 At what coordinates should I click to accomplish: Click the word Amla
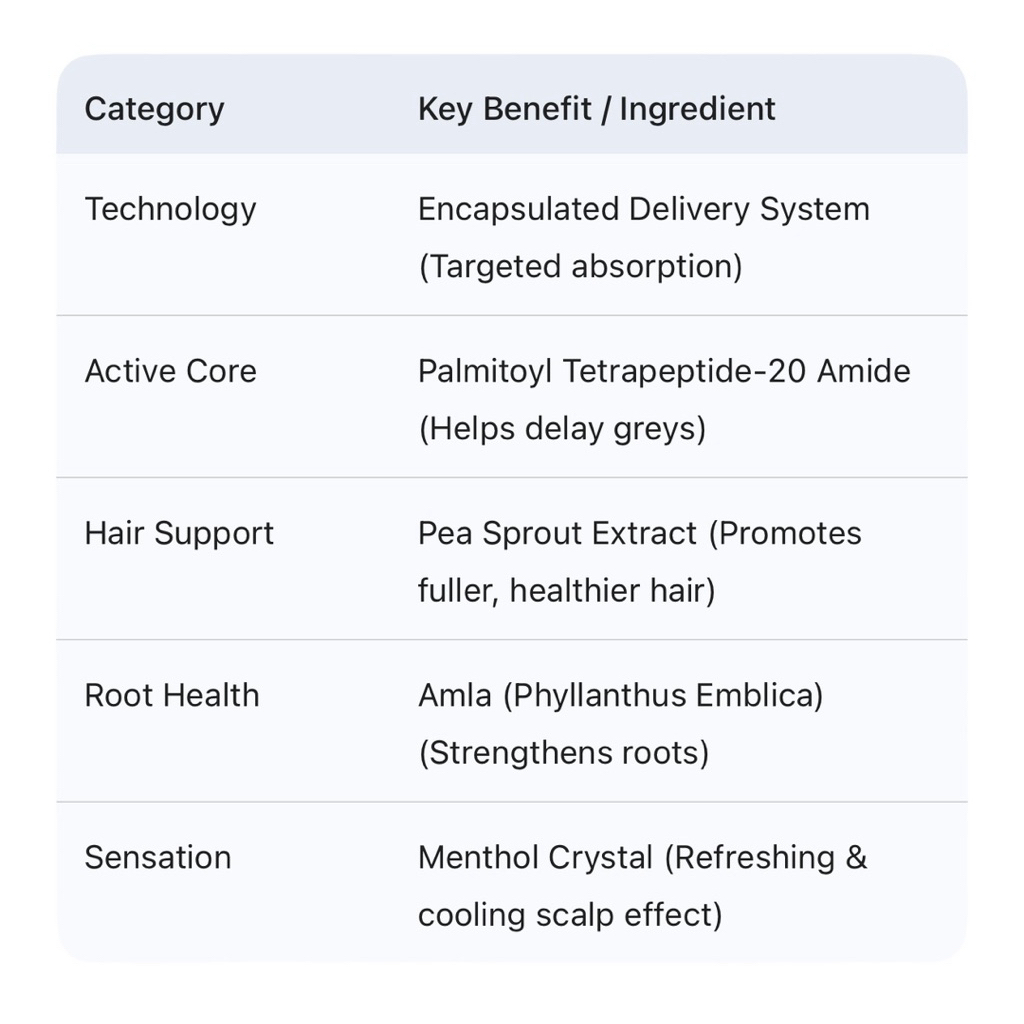click(454, 695)
